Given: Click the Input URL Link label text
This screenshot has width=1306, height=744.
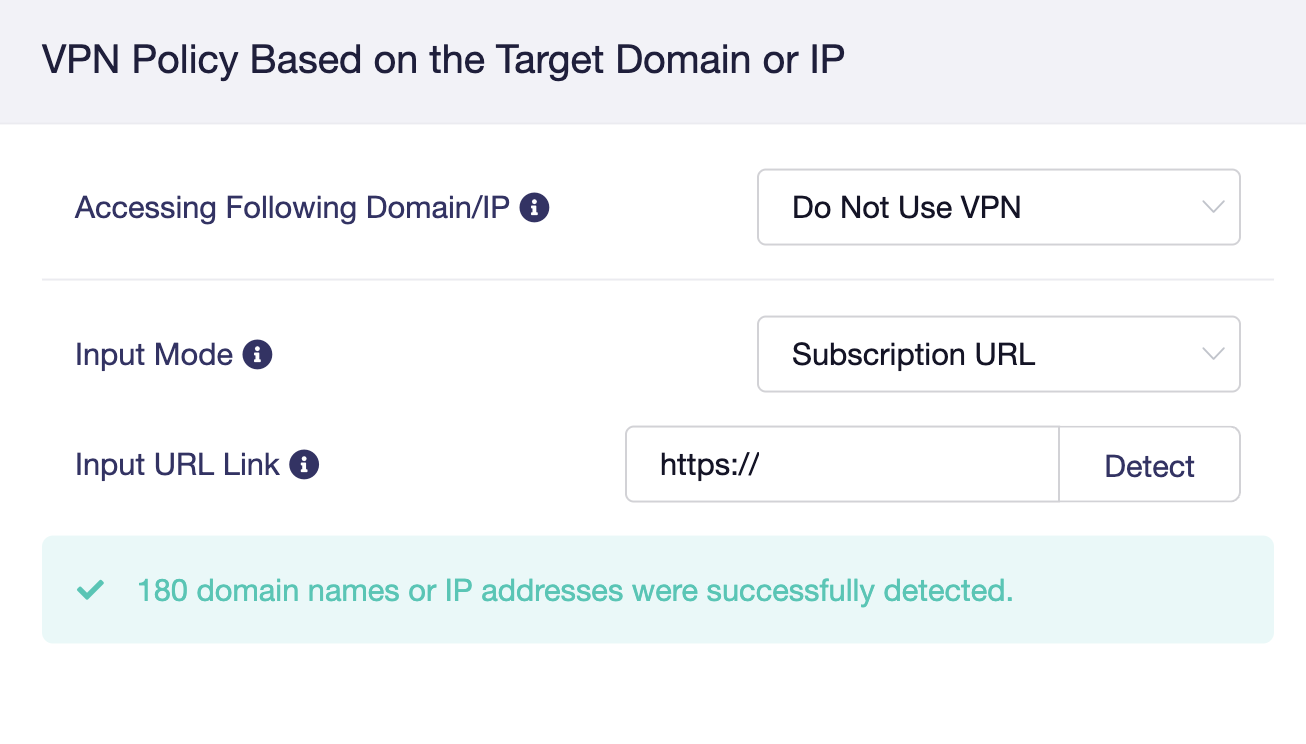Looking at the screenshot, I should 177,465.
